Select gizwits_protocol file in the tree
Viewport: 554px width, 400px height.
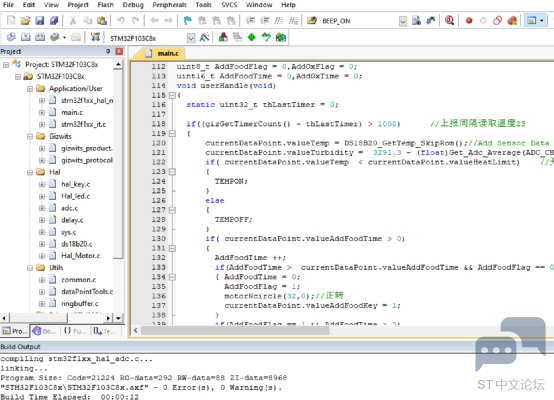tap(87, 160)
